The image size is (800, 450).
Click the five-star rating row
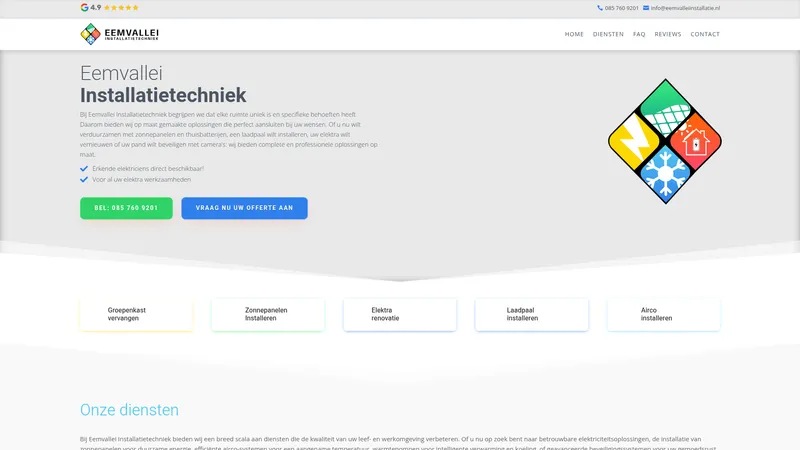pos(121,8)
